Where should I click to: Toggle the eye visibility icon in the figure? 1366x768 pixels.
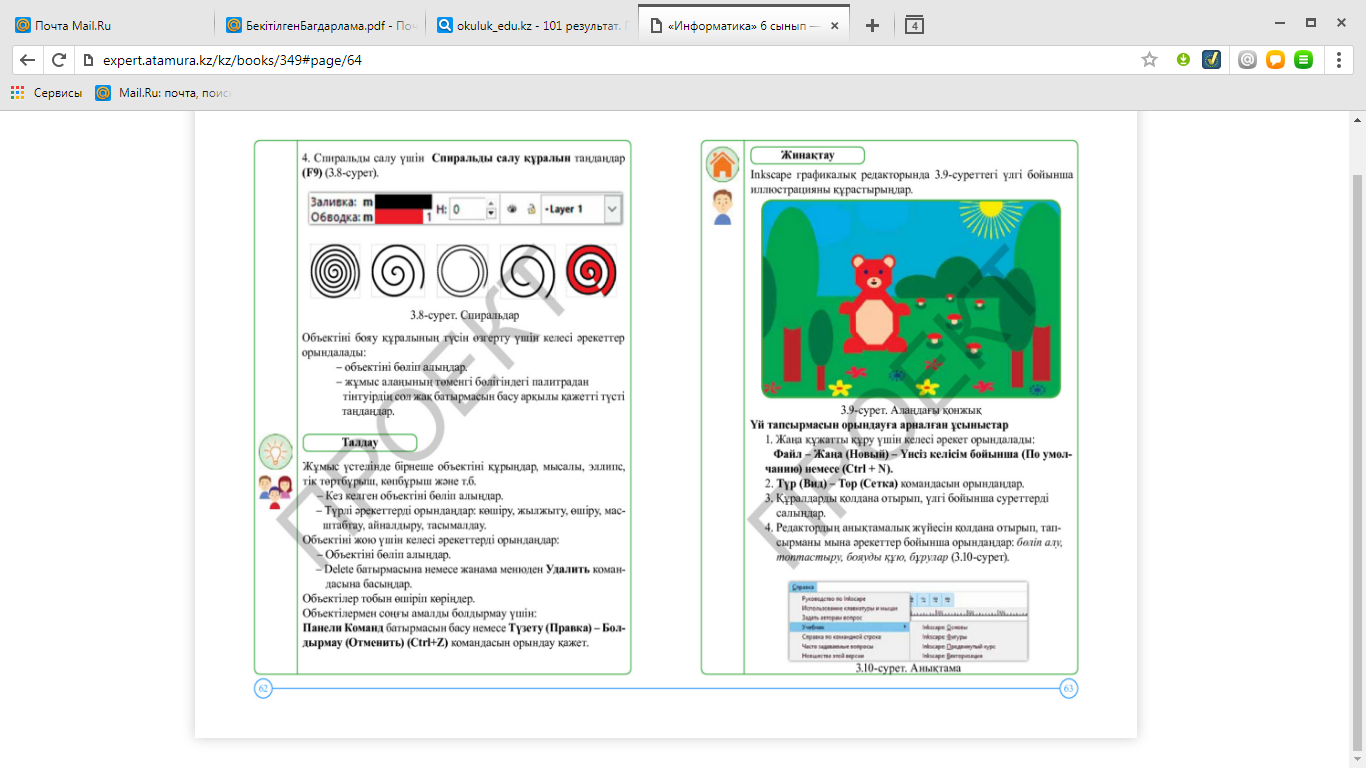tap(511, 210)
